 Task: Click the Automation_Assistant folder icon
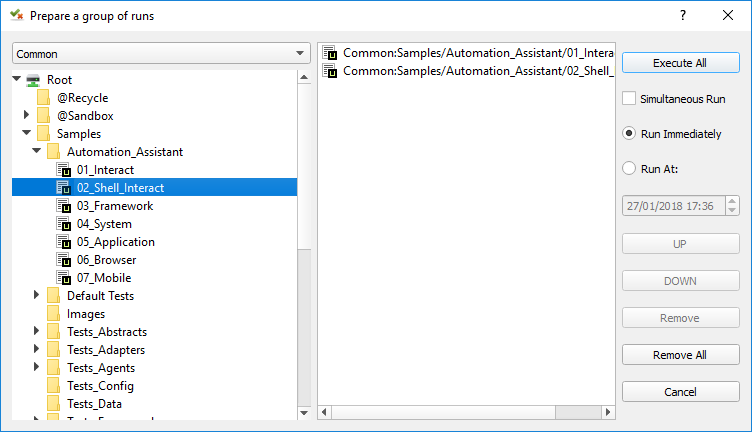coord(53,152)
